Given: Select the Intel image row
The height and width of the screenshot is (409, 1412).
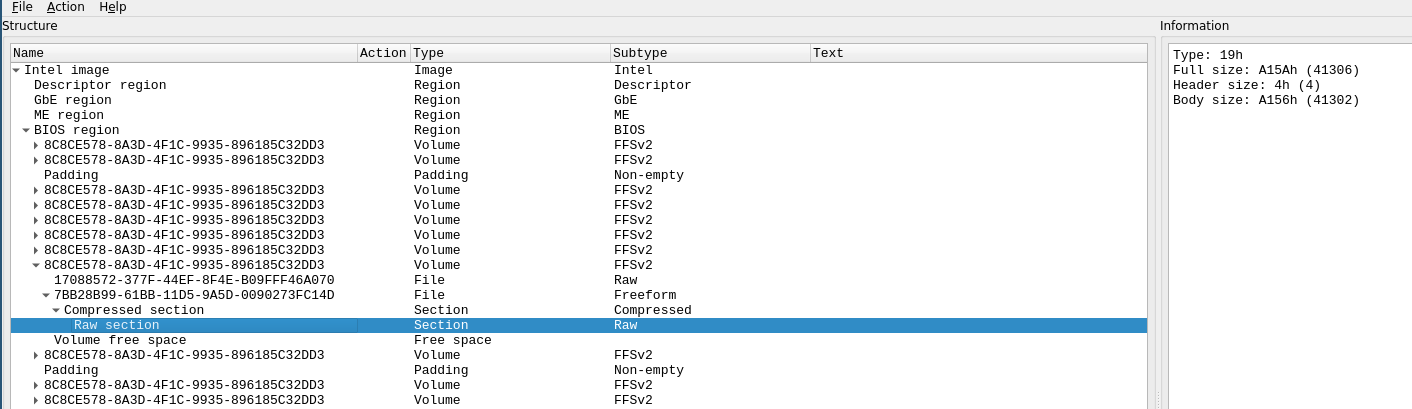Looking at the screenshot, I should 579,70.
